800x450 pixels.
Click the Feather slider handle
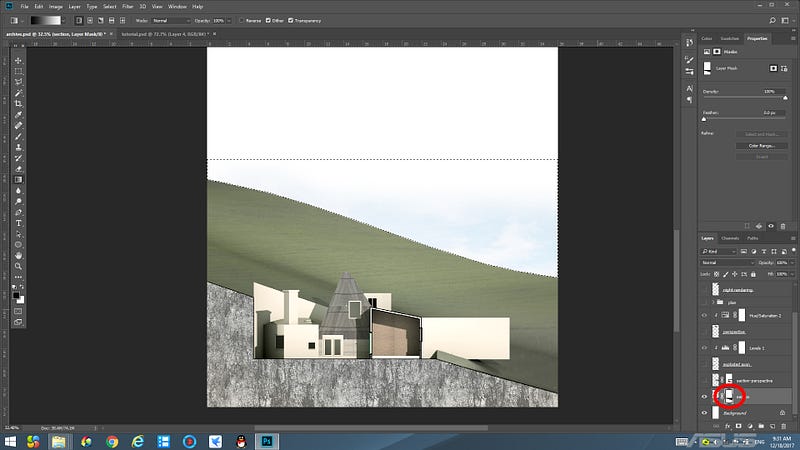coord(704,119)
